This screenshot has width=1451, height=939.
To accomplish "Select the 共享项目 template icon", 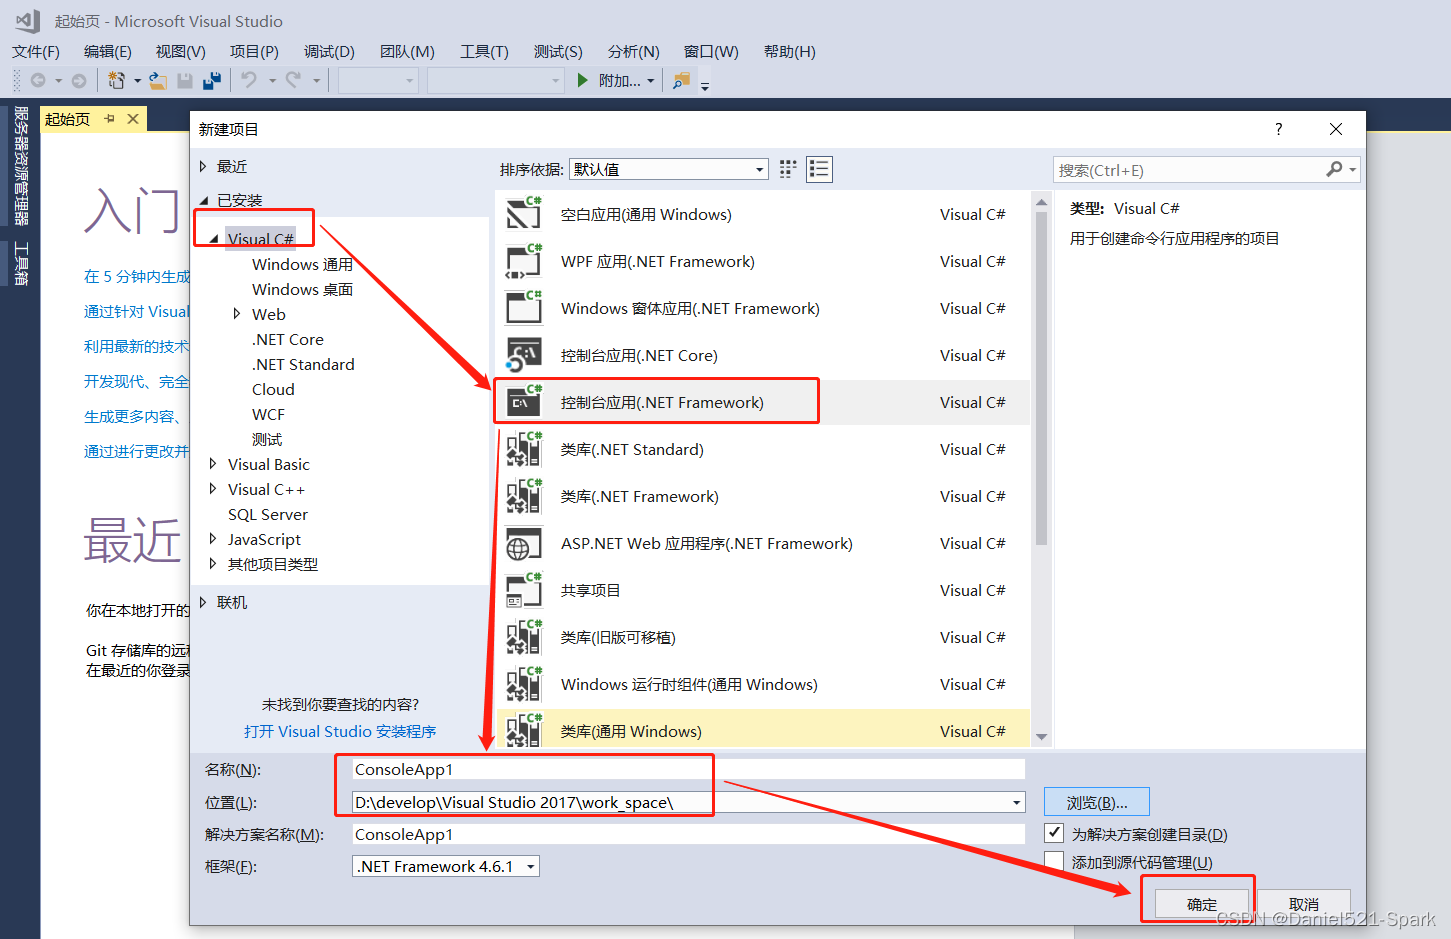I will tap(524, 590).
